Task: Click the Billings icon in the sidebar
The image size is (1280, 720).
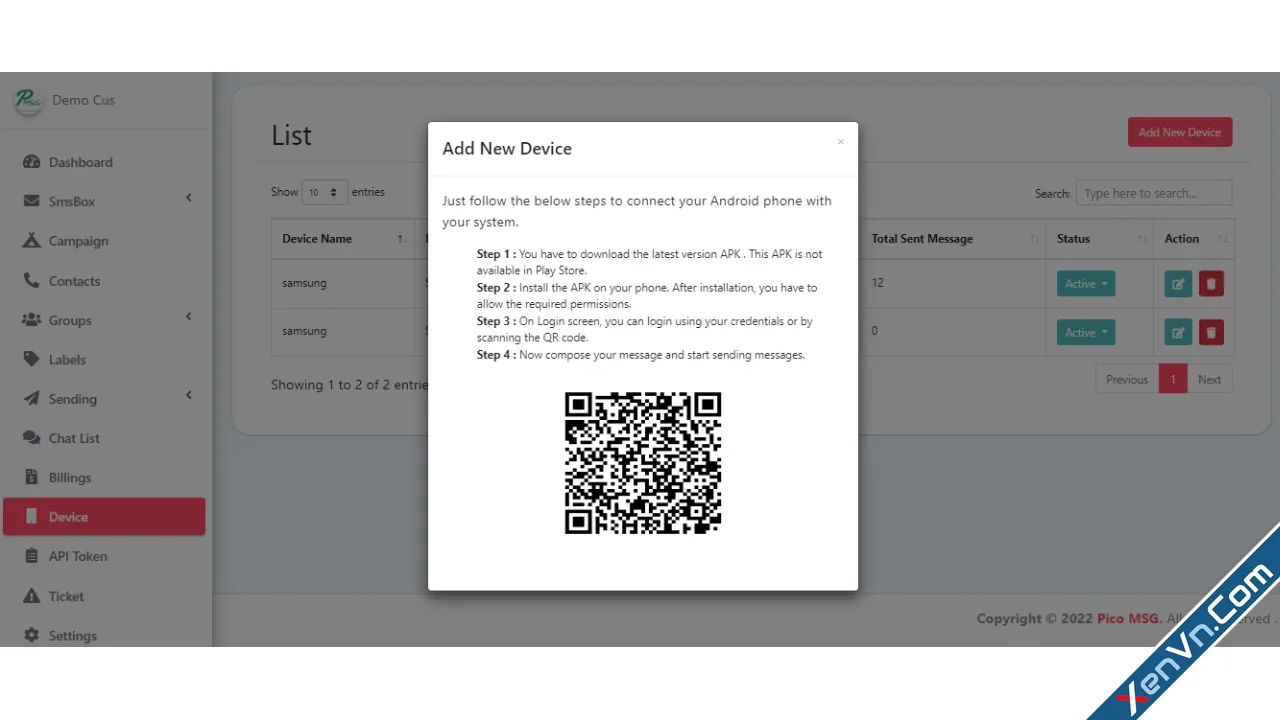Action: point(31,477)
